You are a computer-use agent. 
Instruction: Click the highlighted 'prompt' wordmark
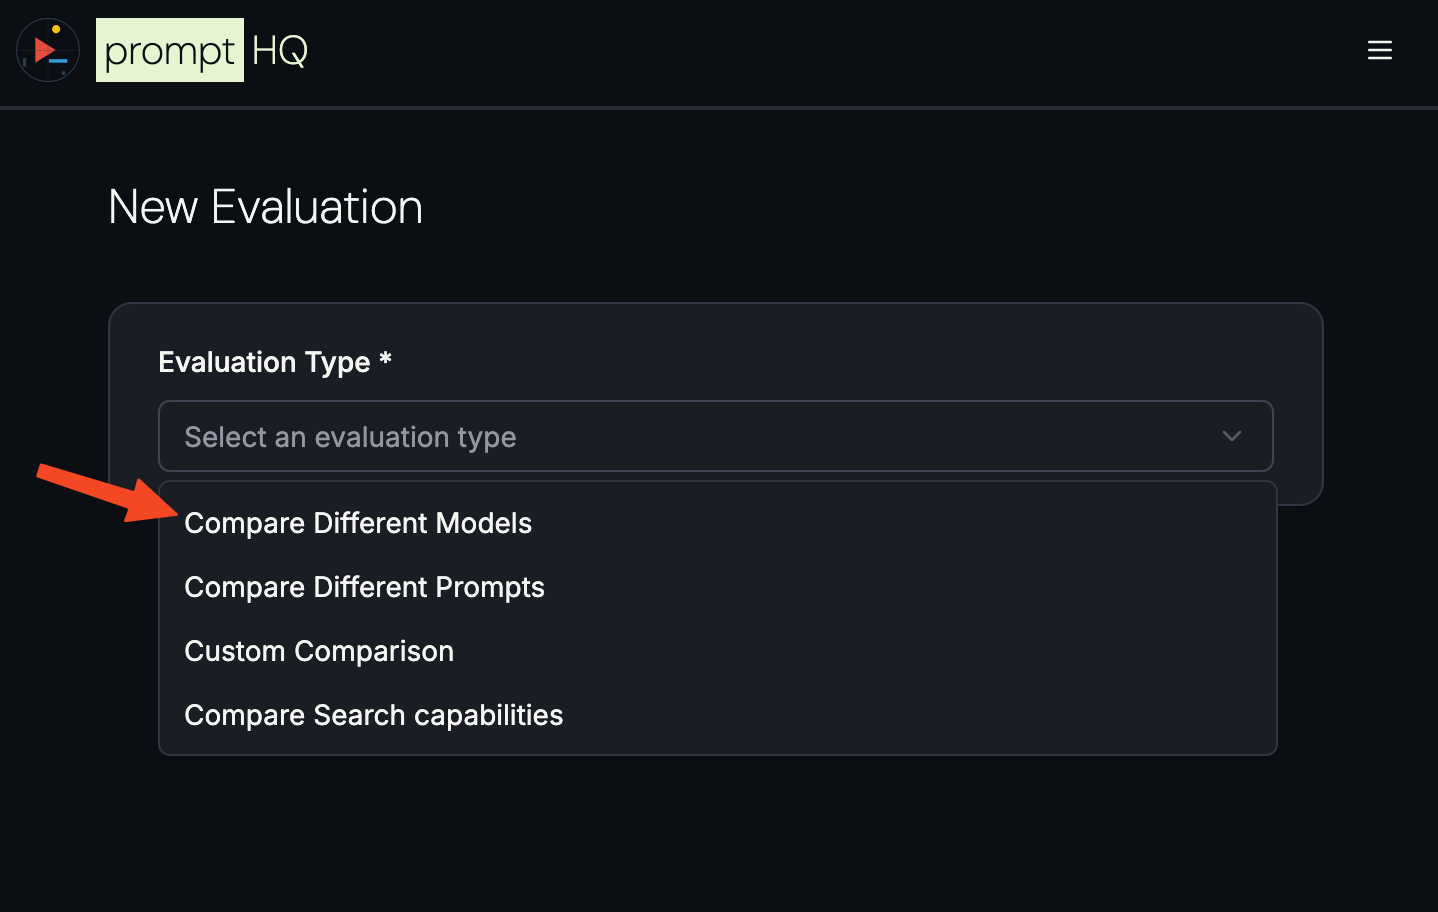(x=170, y=49)
